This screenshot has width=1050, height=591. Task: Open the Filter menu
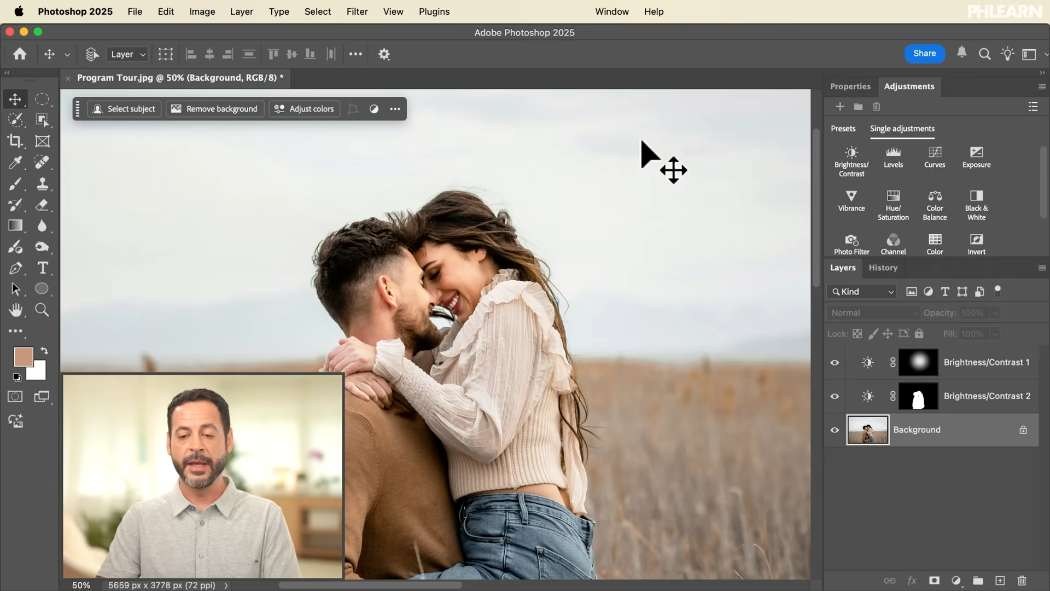357,11
